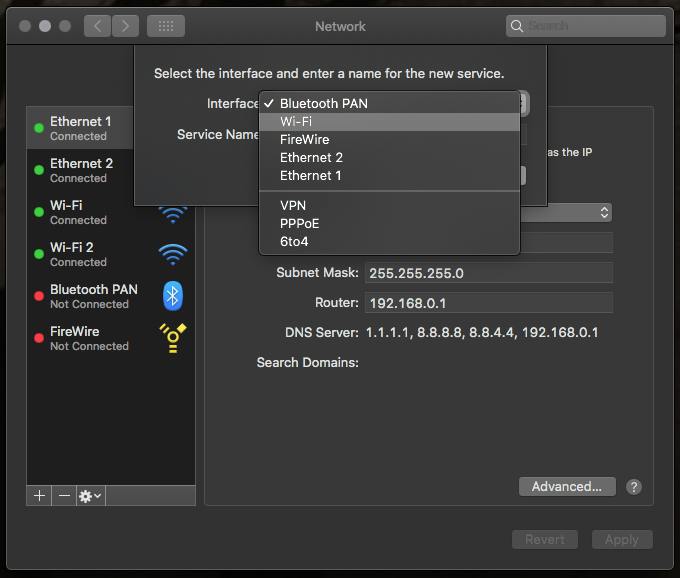Click the Search field in toolbar
Viewport: 680px width, 578px height.
585,26
